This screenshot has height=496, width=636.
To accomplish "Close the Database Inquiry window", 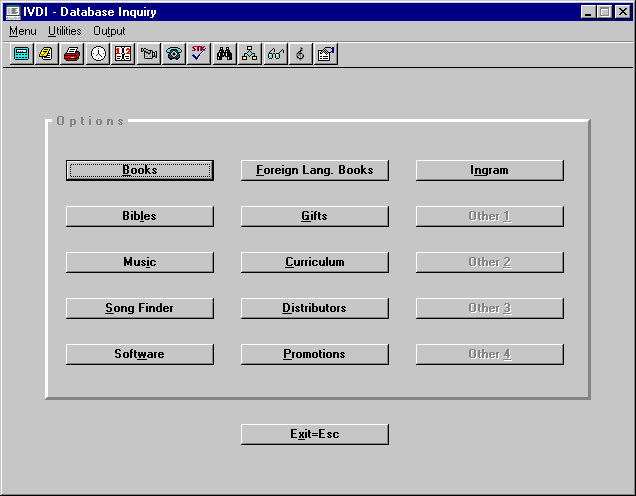I will tap(623, 12).
